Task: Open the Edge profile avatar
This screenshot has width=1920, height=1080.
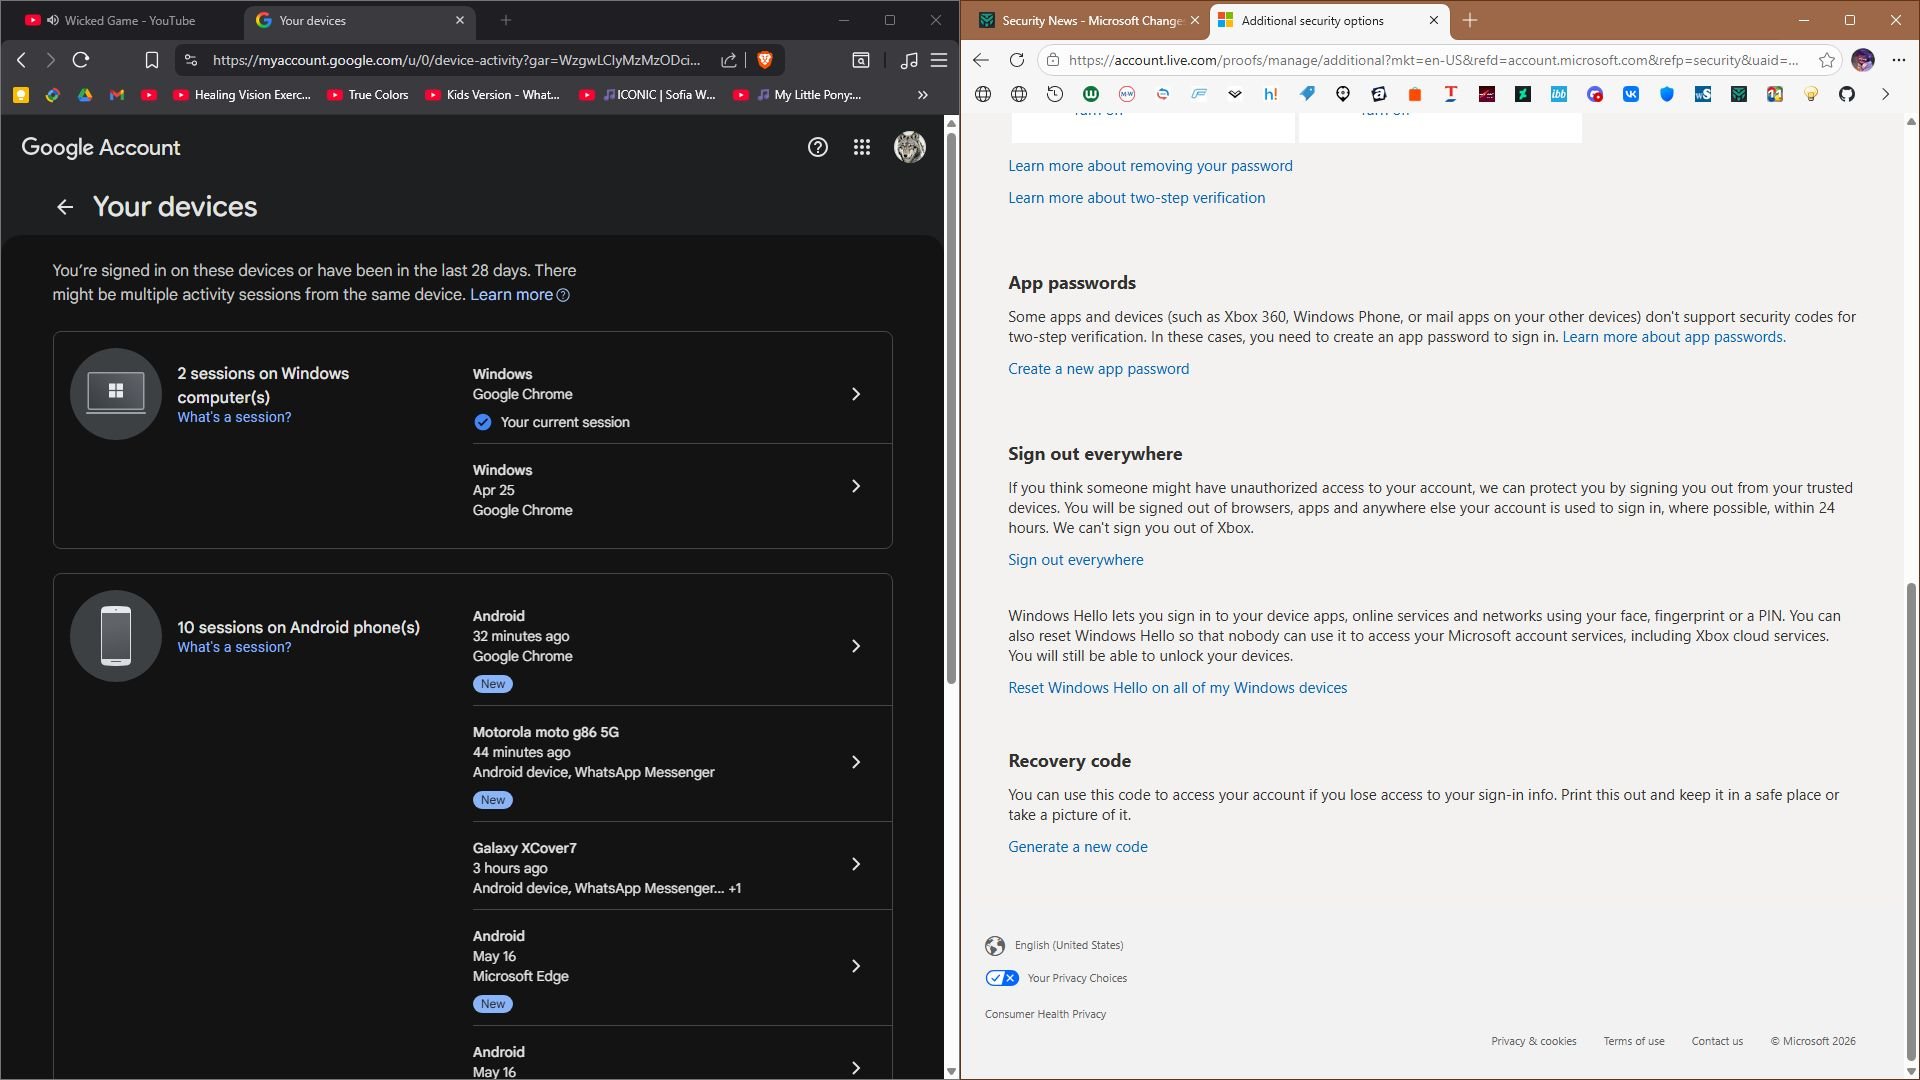Action: [1863, 60]
